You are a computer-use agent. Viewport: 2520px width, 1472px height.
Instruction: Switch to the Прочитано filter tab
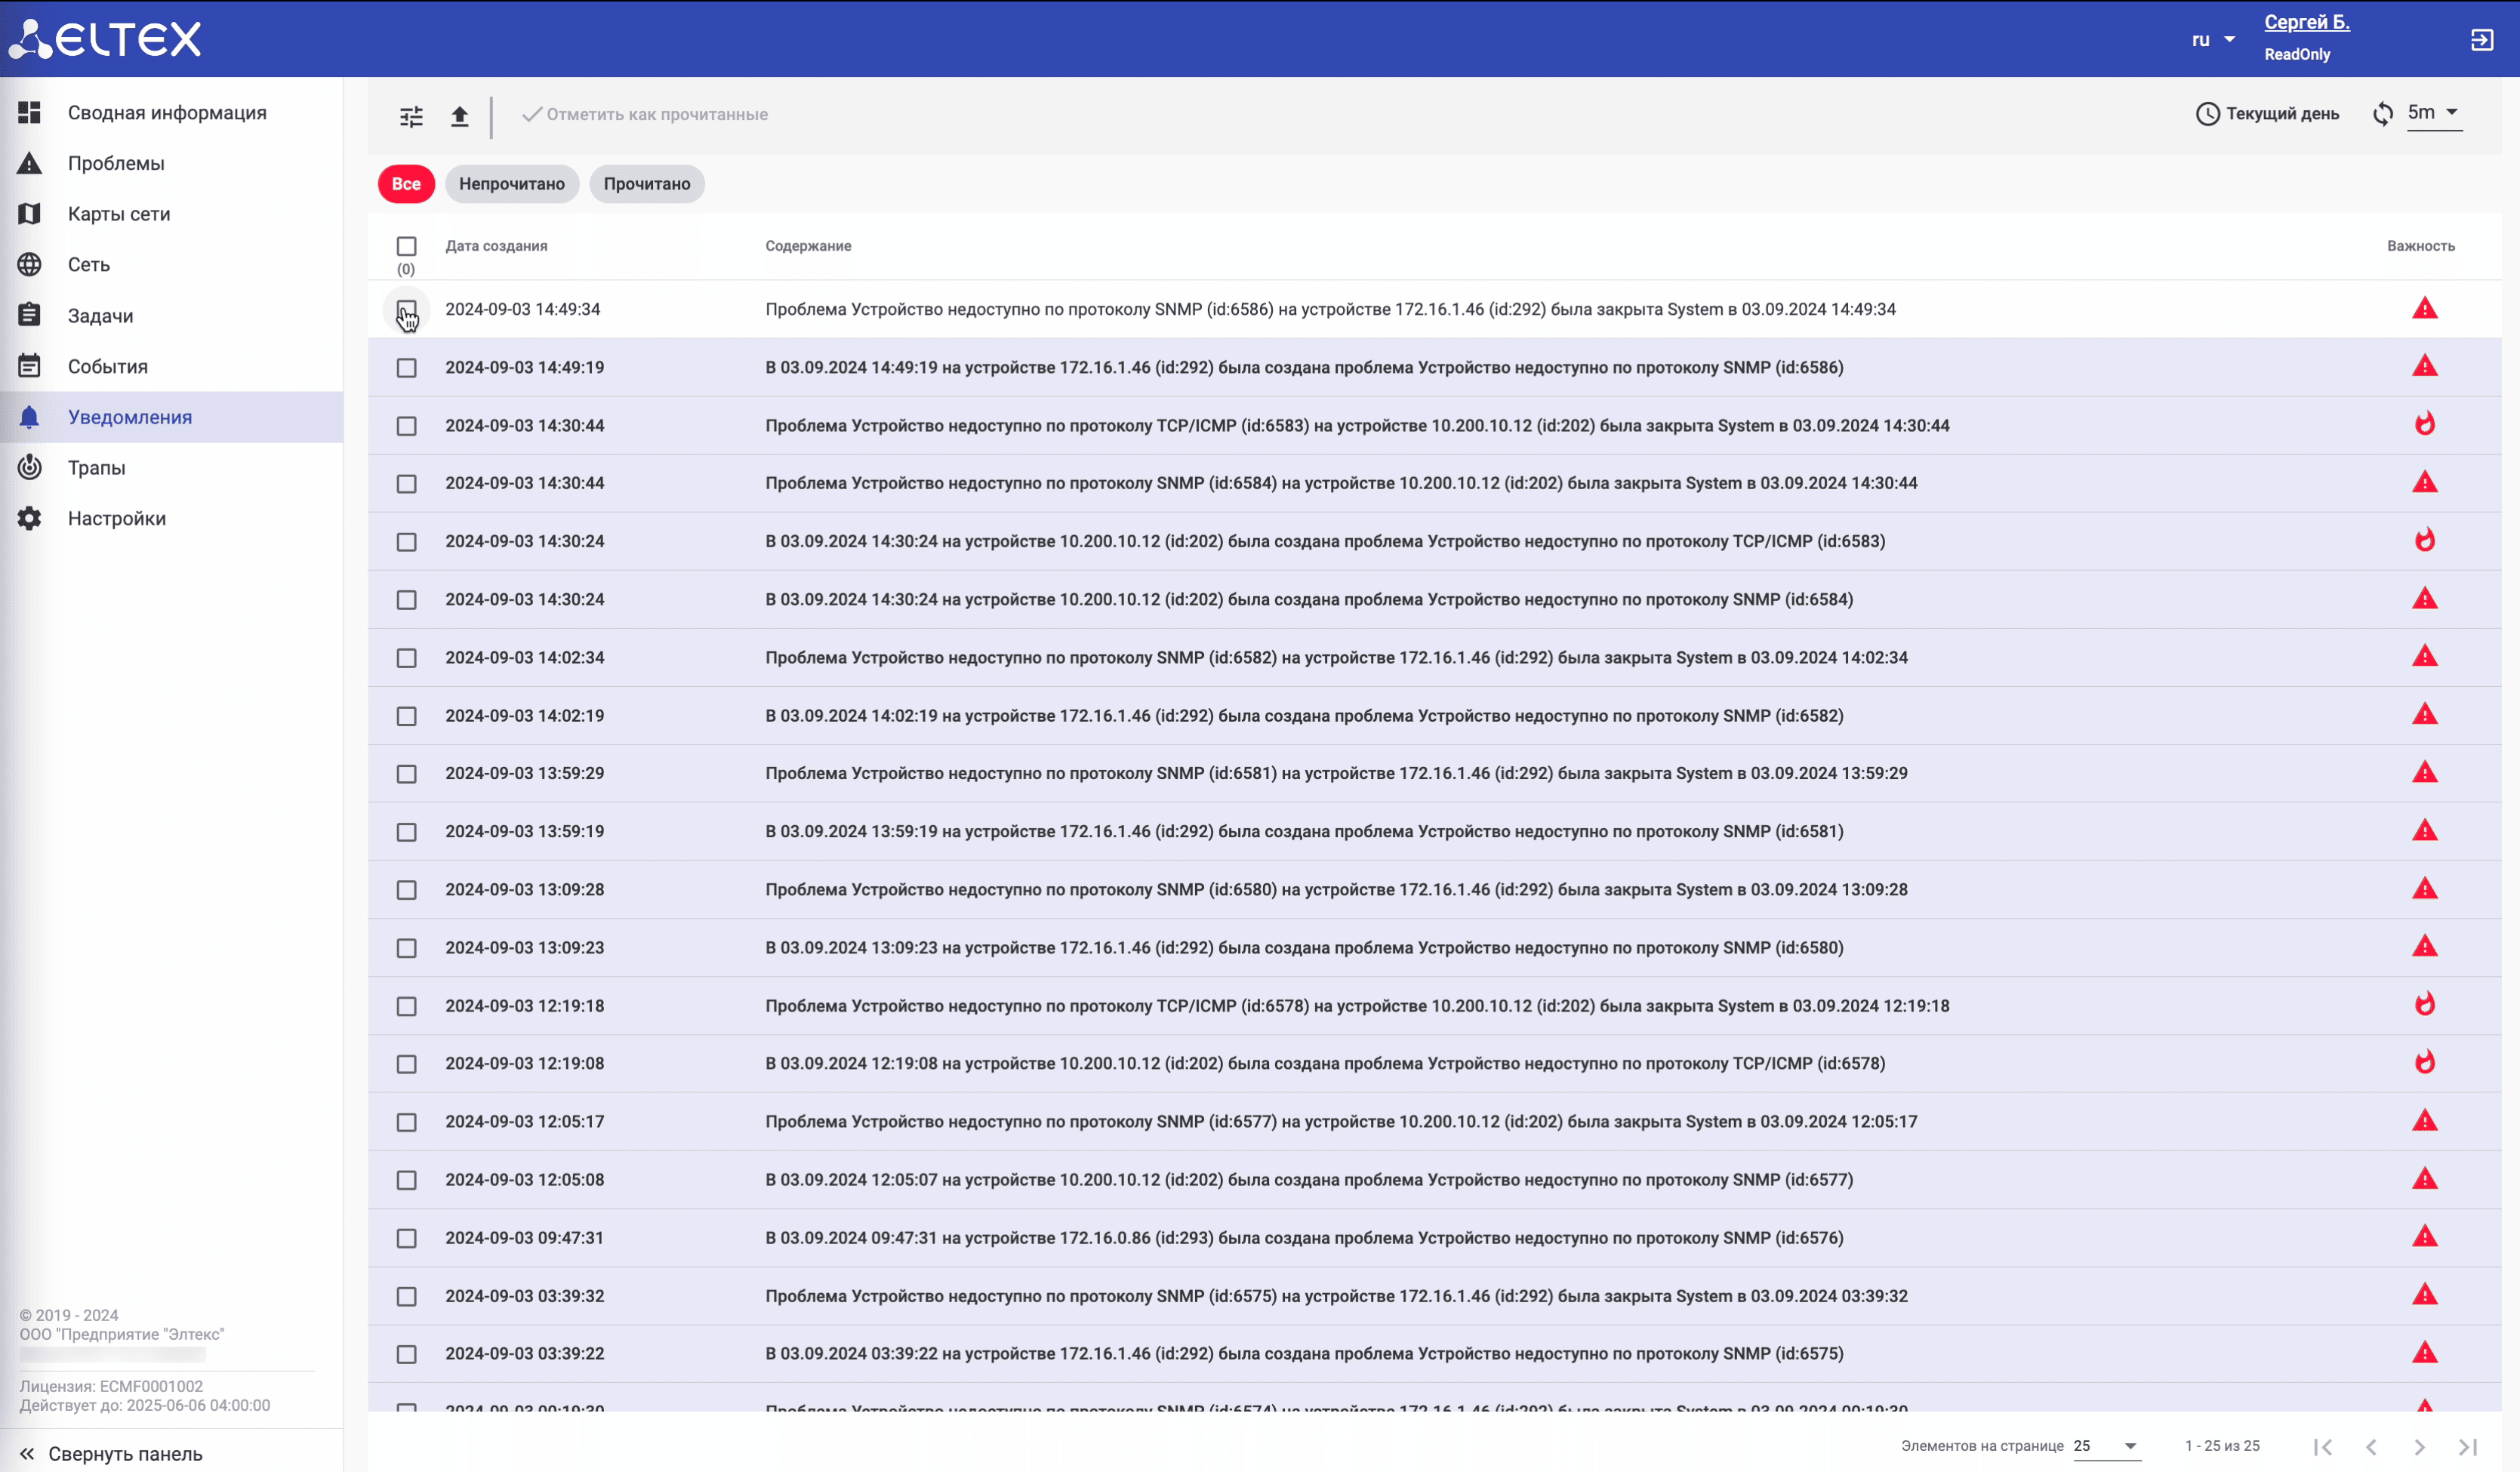coord(646,184)
